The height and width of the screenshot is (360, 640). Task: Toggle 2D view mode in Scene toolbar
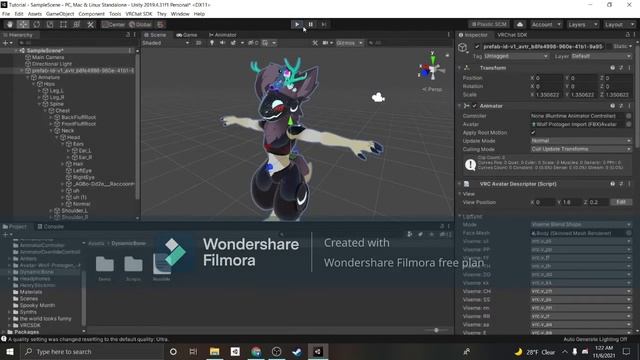[x=198, y=42]
